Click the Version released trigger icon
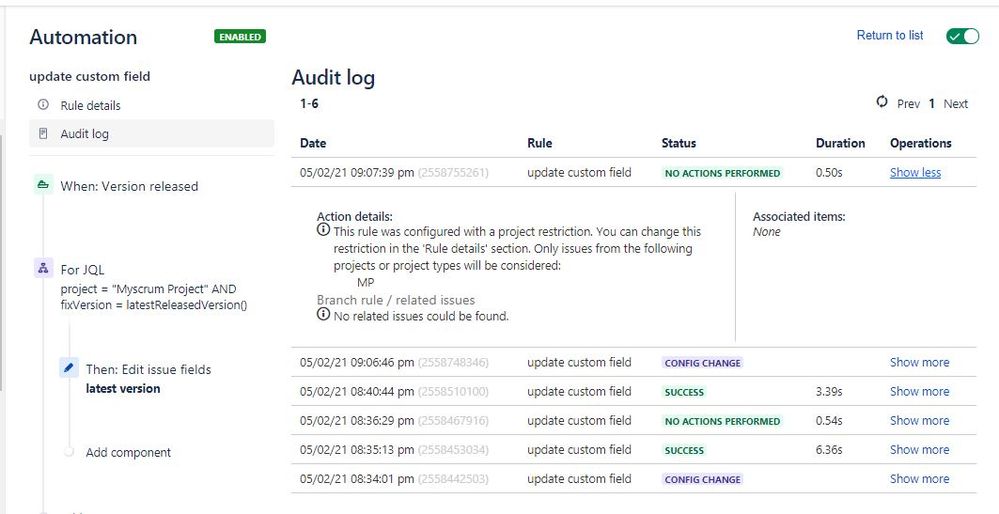Viewport: 999px width, 514px height. [x=43, y=185]
